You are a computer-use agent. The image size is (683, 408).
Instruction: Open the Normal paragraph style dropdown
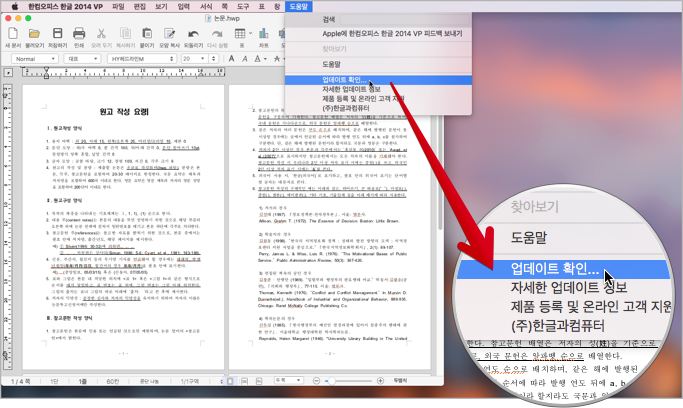click(35, 58)
